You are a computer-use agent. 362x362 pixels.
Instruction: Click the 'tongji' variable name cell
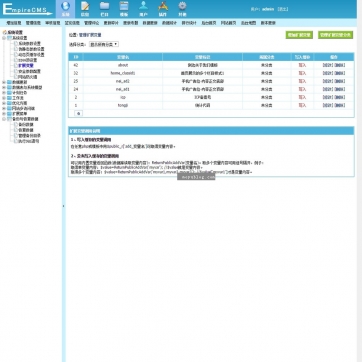[x=123, y=105]
